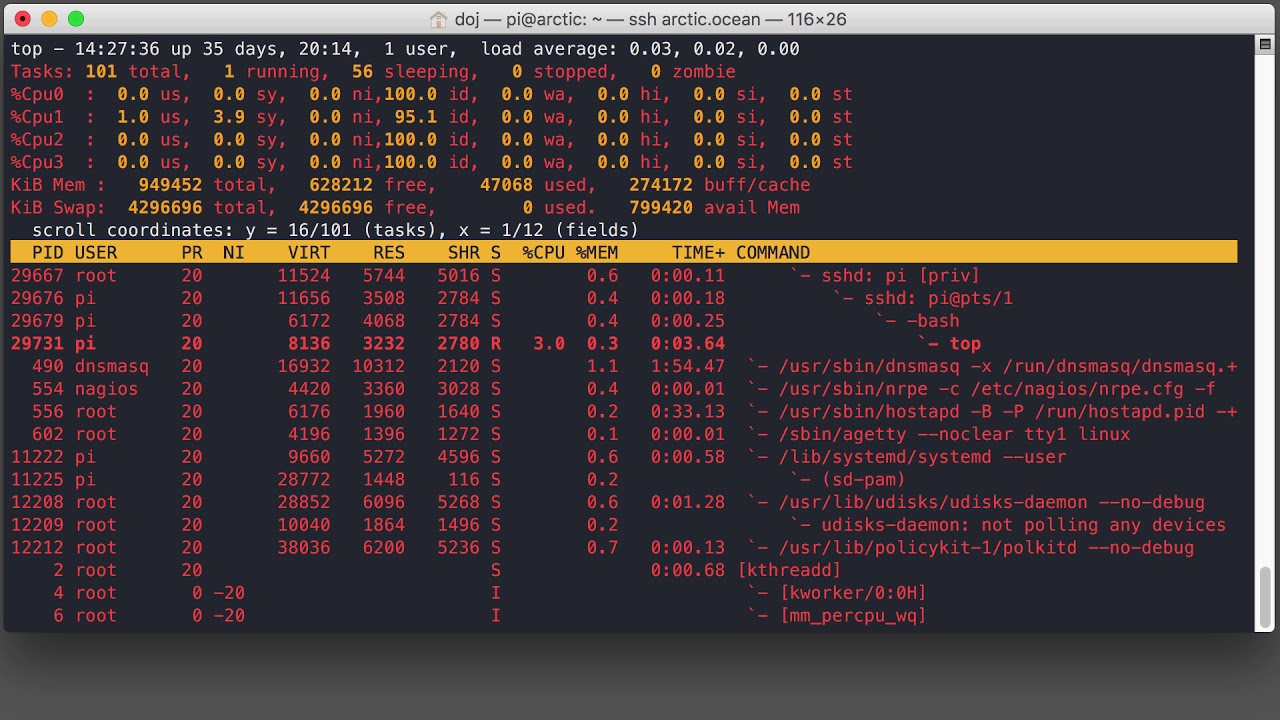Click the '95.1 id' value on Cpu1
The image size is (1280, 720).
point(437,117)
